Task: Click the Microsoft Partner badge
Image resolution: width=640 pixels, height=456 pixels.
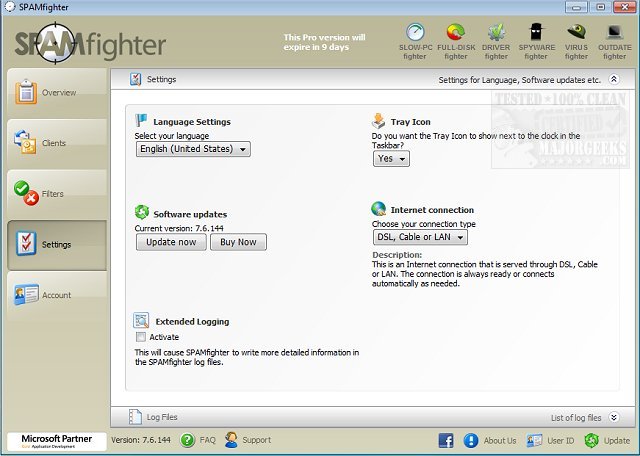Action: [57, 441]
